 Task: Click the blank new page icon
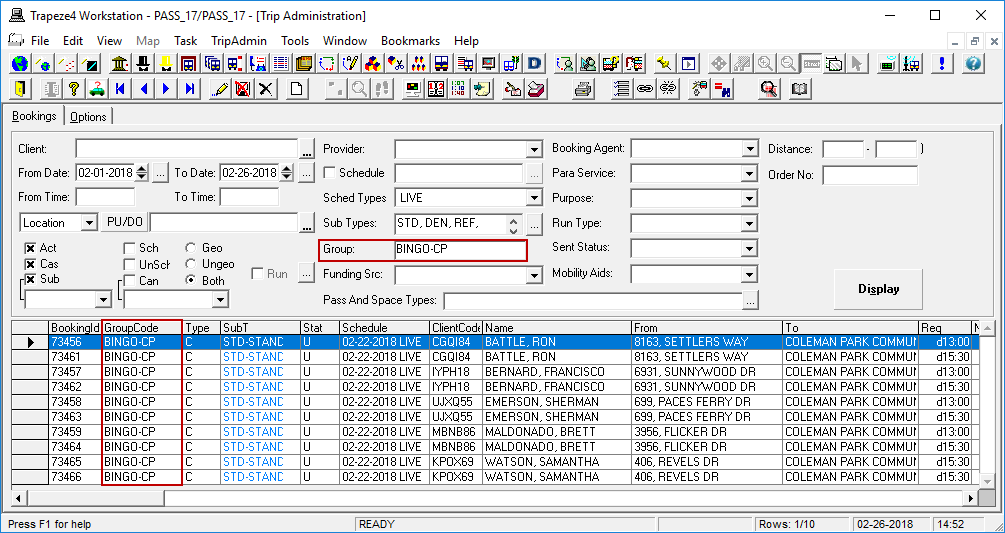tap(296, 89)
